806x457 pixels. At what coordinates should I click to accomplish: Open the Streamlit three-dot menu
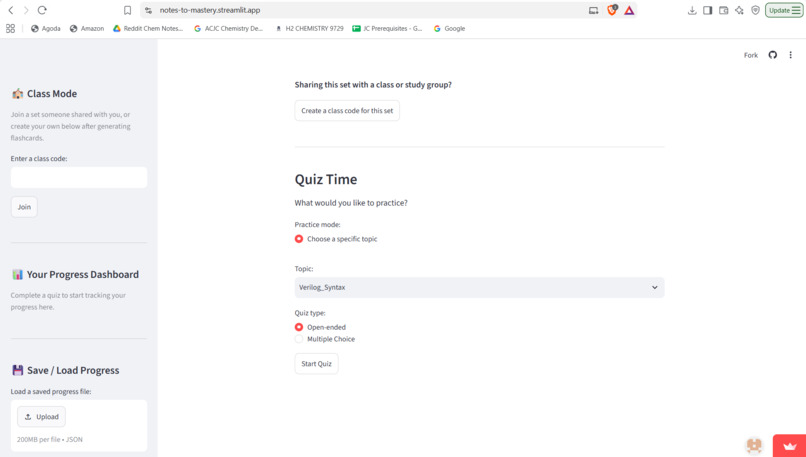[791, 55]
